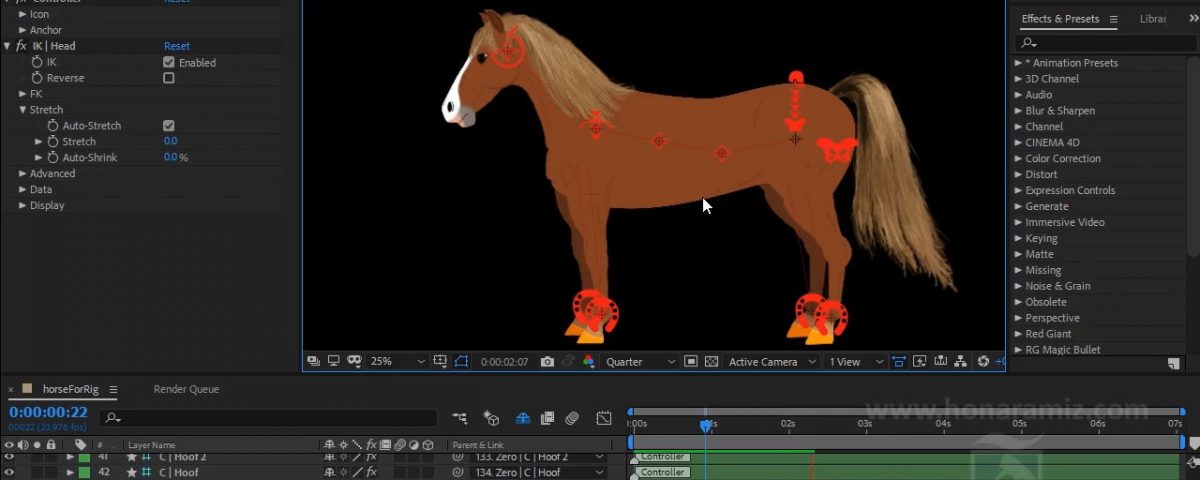Click the pixel aspect ratio correction icon
This screenshot has width=1200, height=480.
899,362
